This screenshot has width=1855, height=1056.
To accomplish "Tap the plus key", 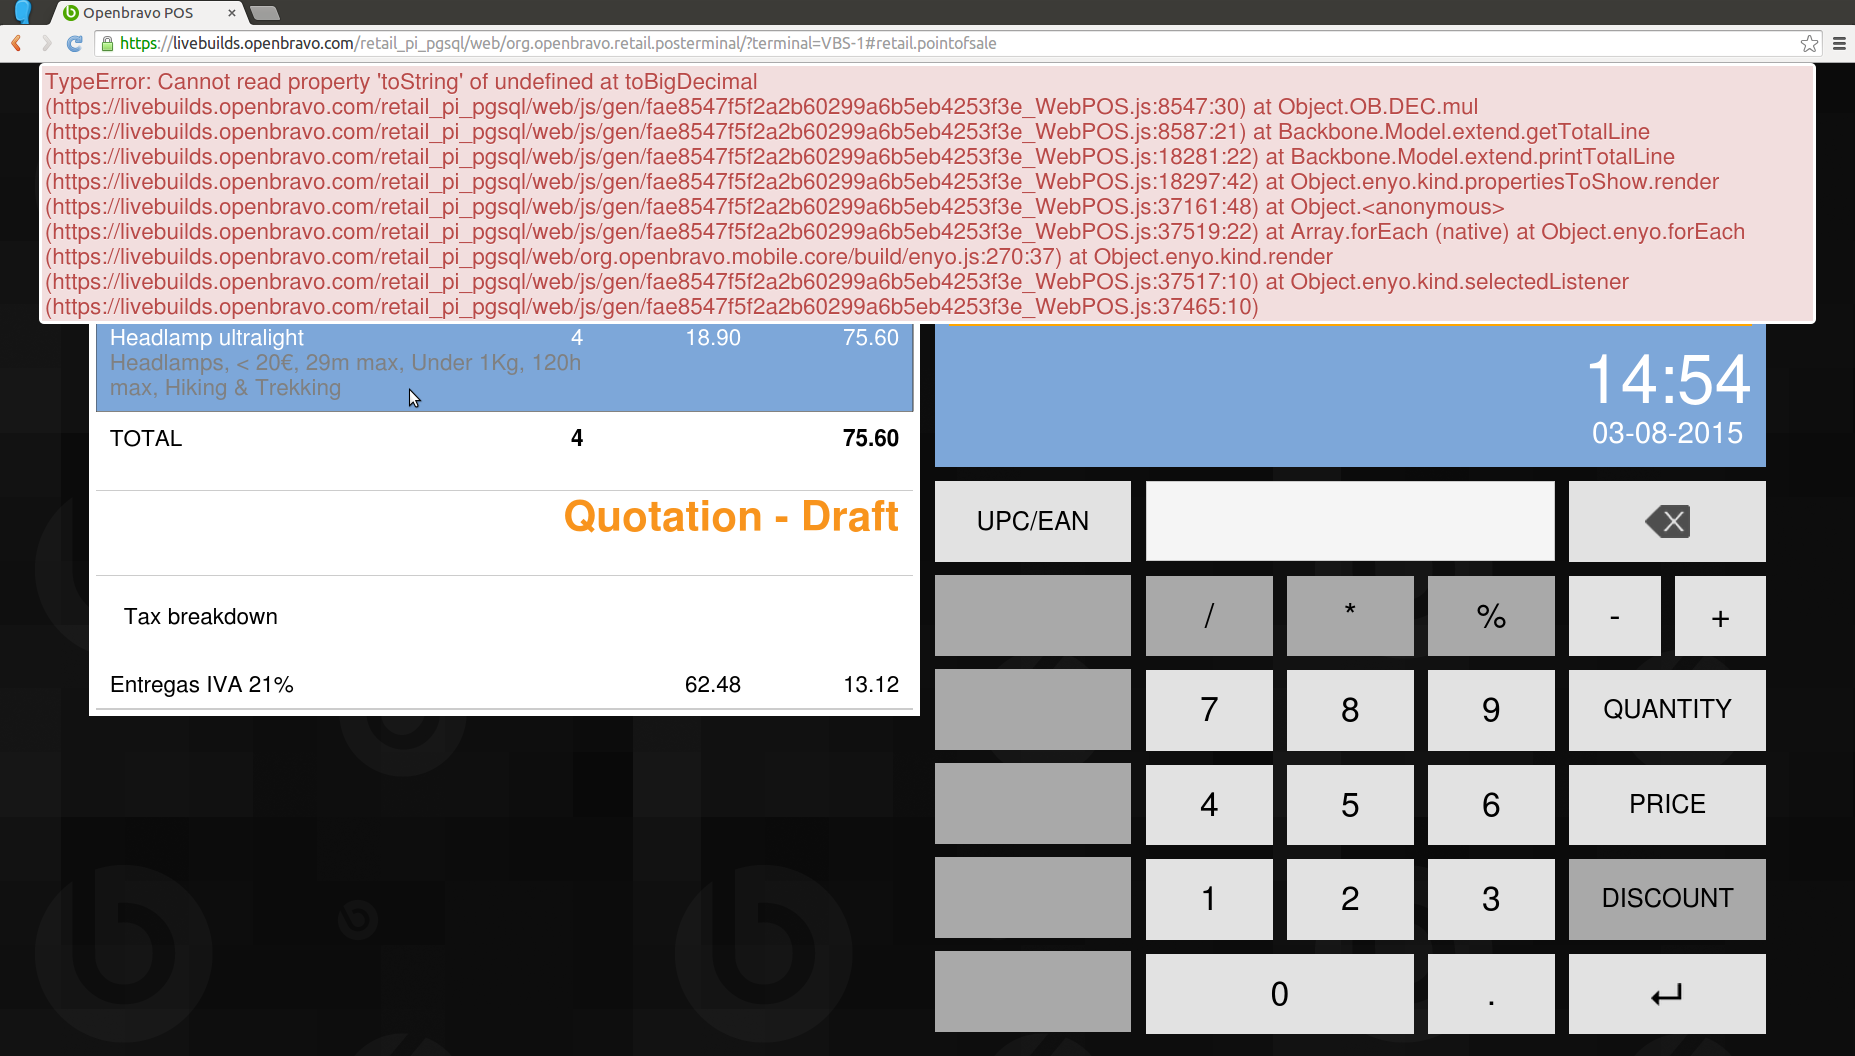I will (1720, 616).
